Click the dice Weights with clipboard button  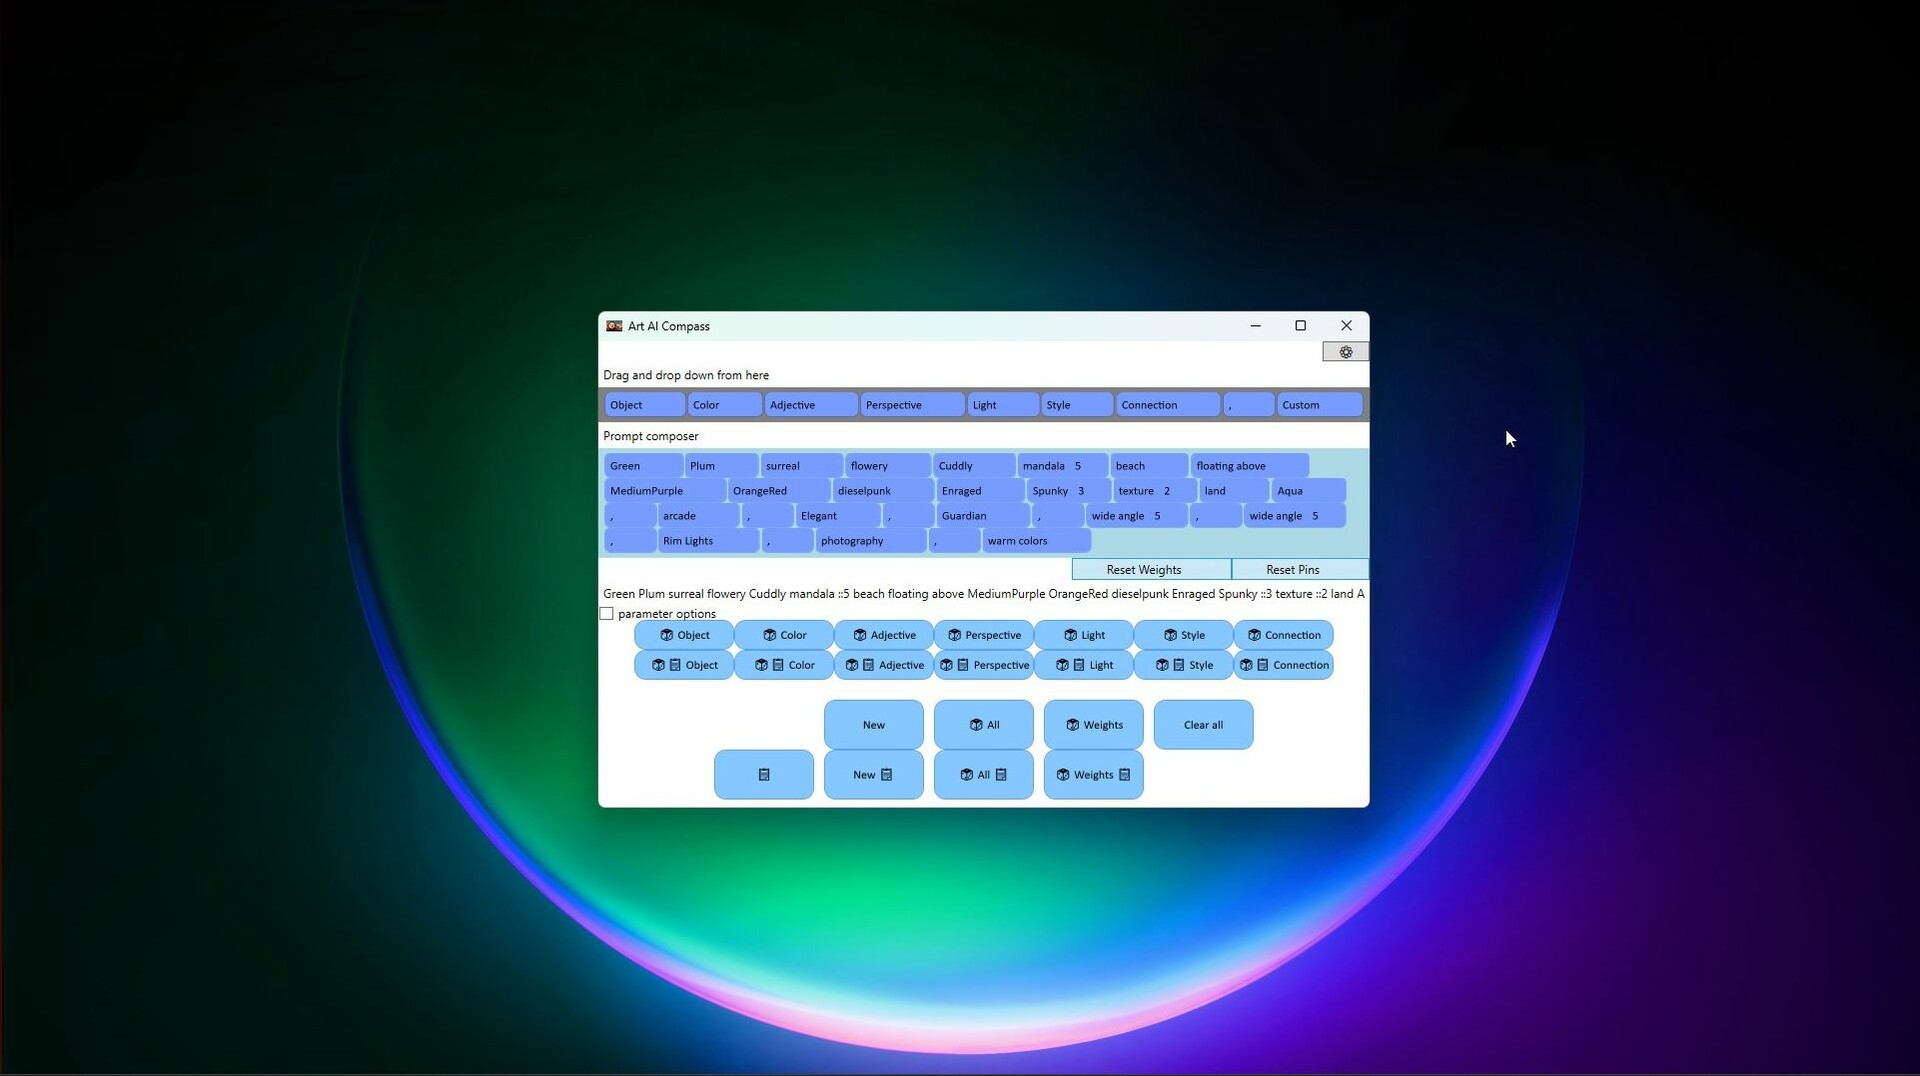pos(1093,775)
